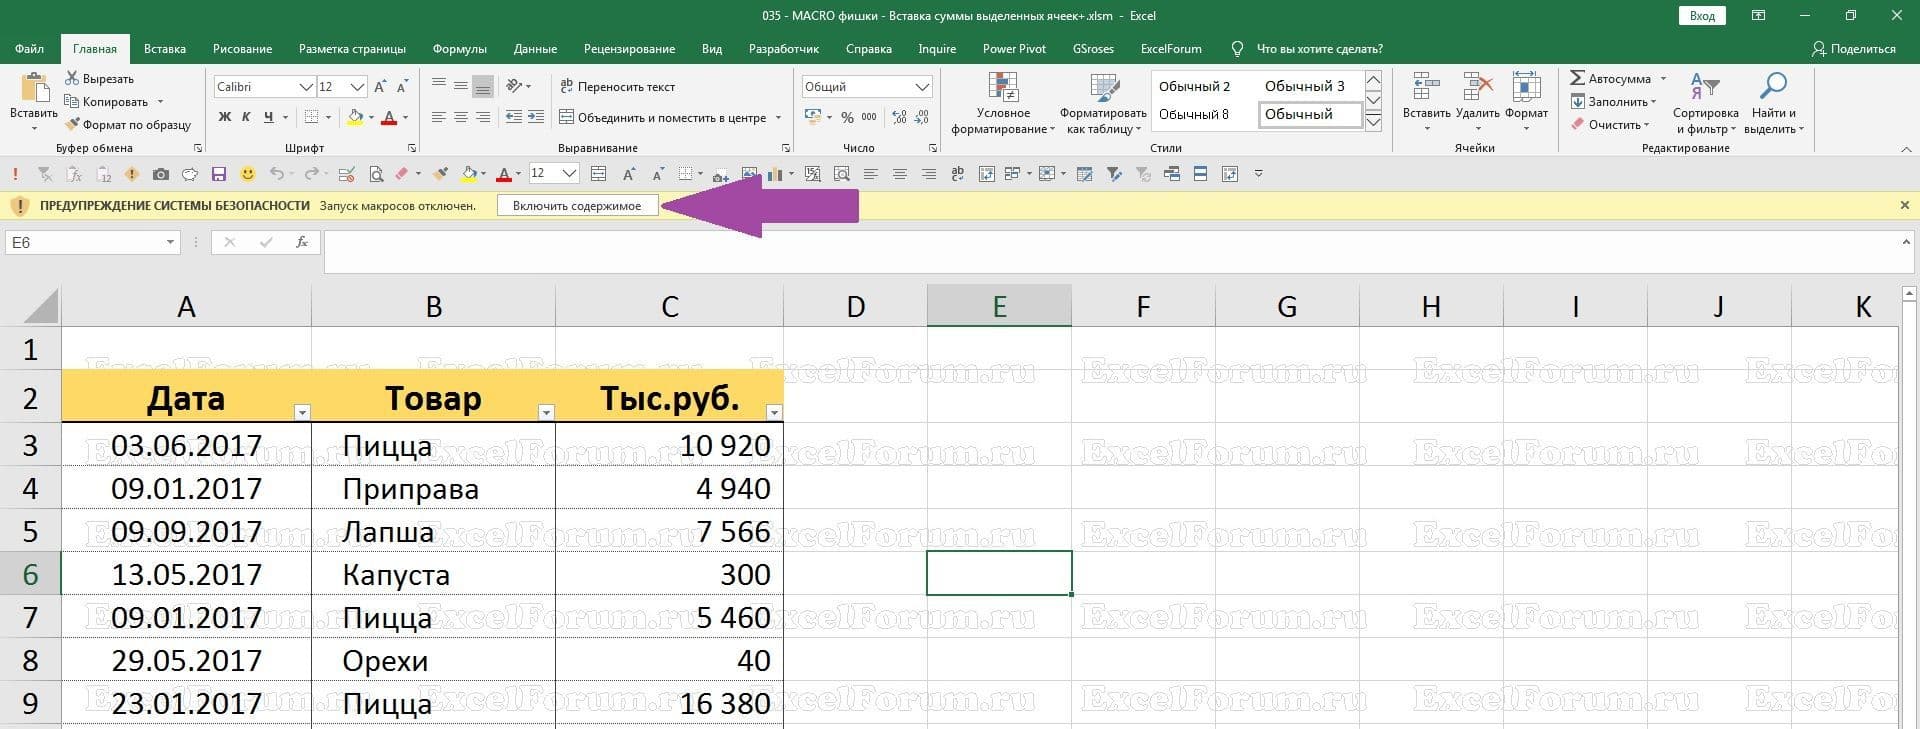
Task: Open Calibri font name dropdown
Action: pos(307,87)
